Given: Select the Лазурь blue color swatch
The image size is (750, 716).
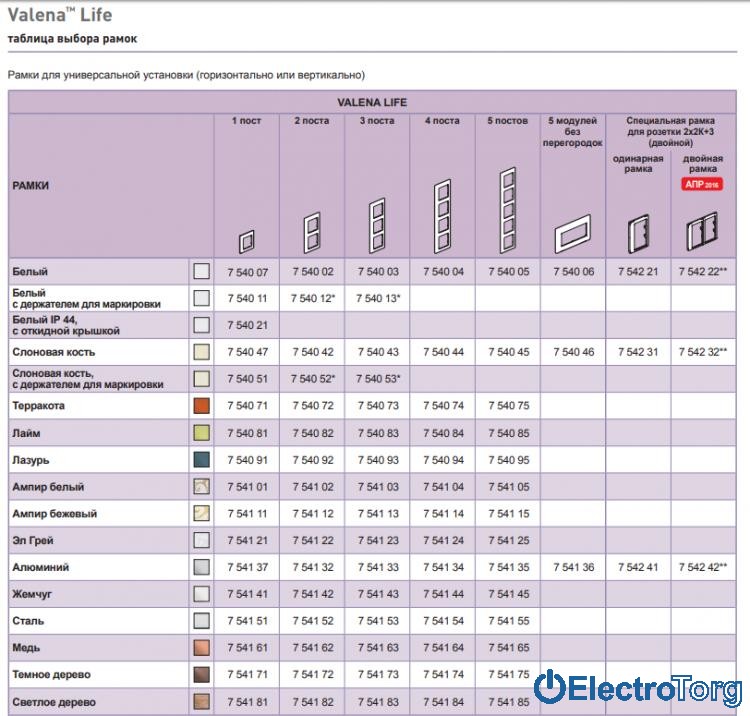Looking at the screenshot, I should 201,460.
